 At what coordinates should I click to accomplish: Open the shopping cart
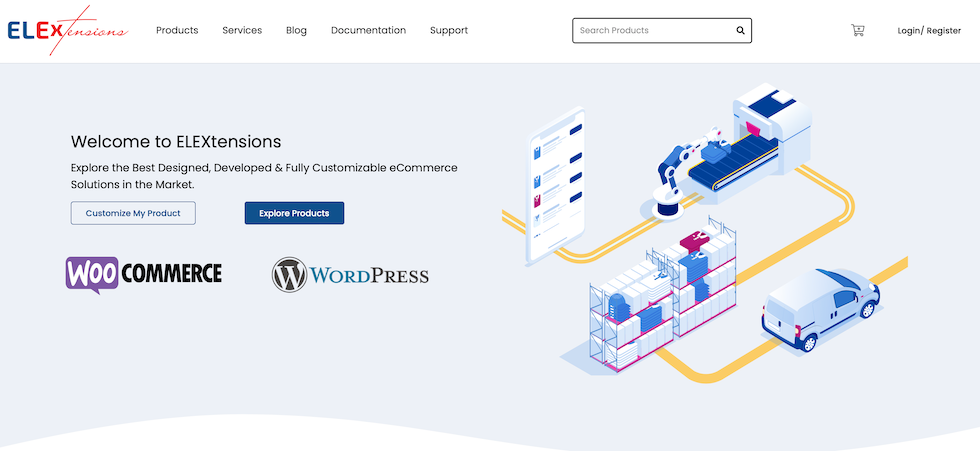[x=857, y=31]
